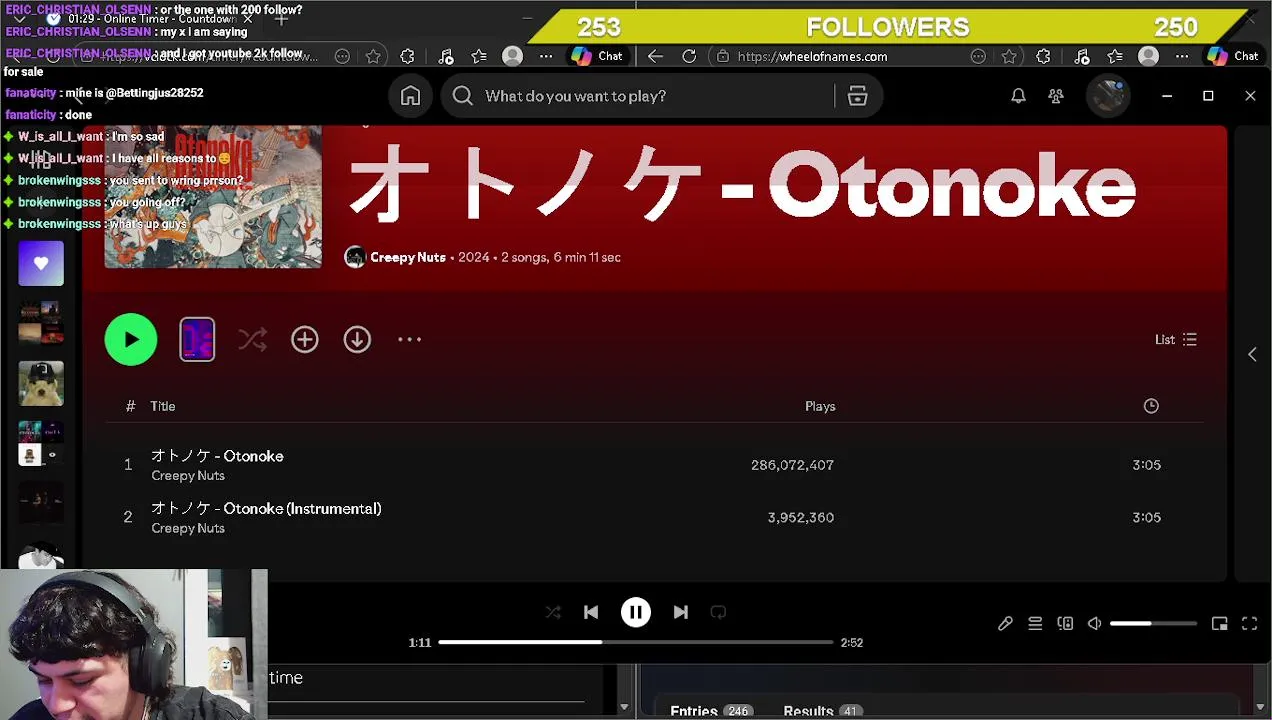Open the Spotify profile avatar menu
Screen dimensions: 1272x720
coord(1108,96)
